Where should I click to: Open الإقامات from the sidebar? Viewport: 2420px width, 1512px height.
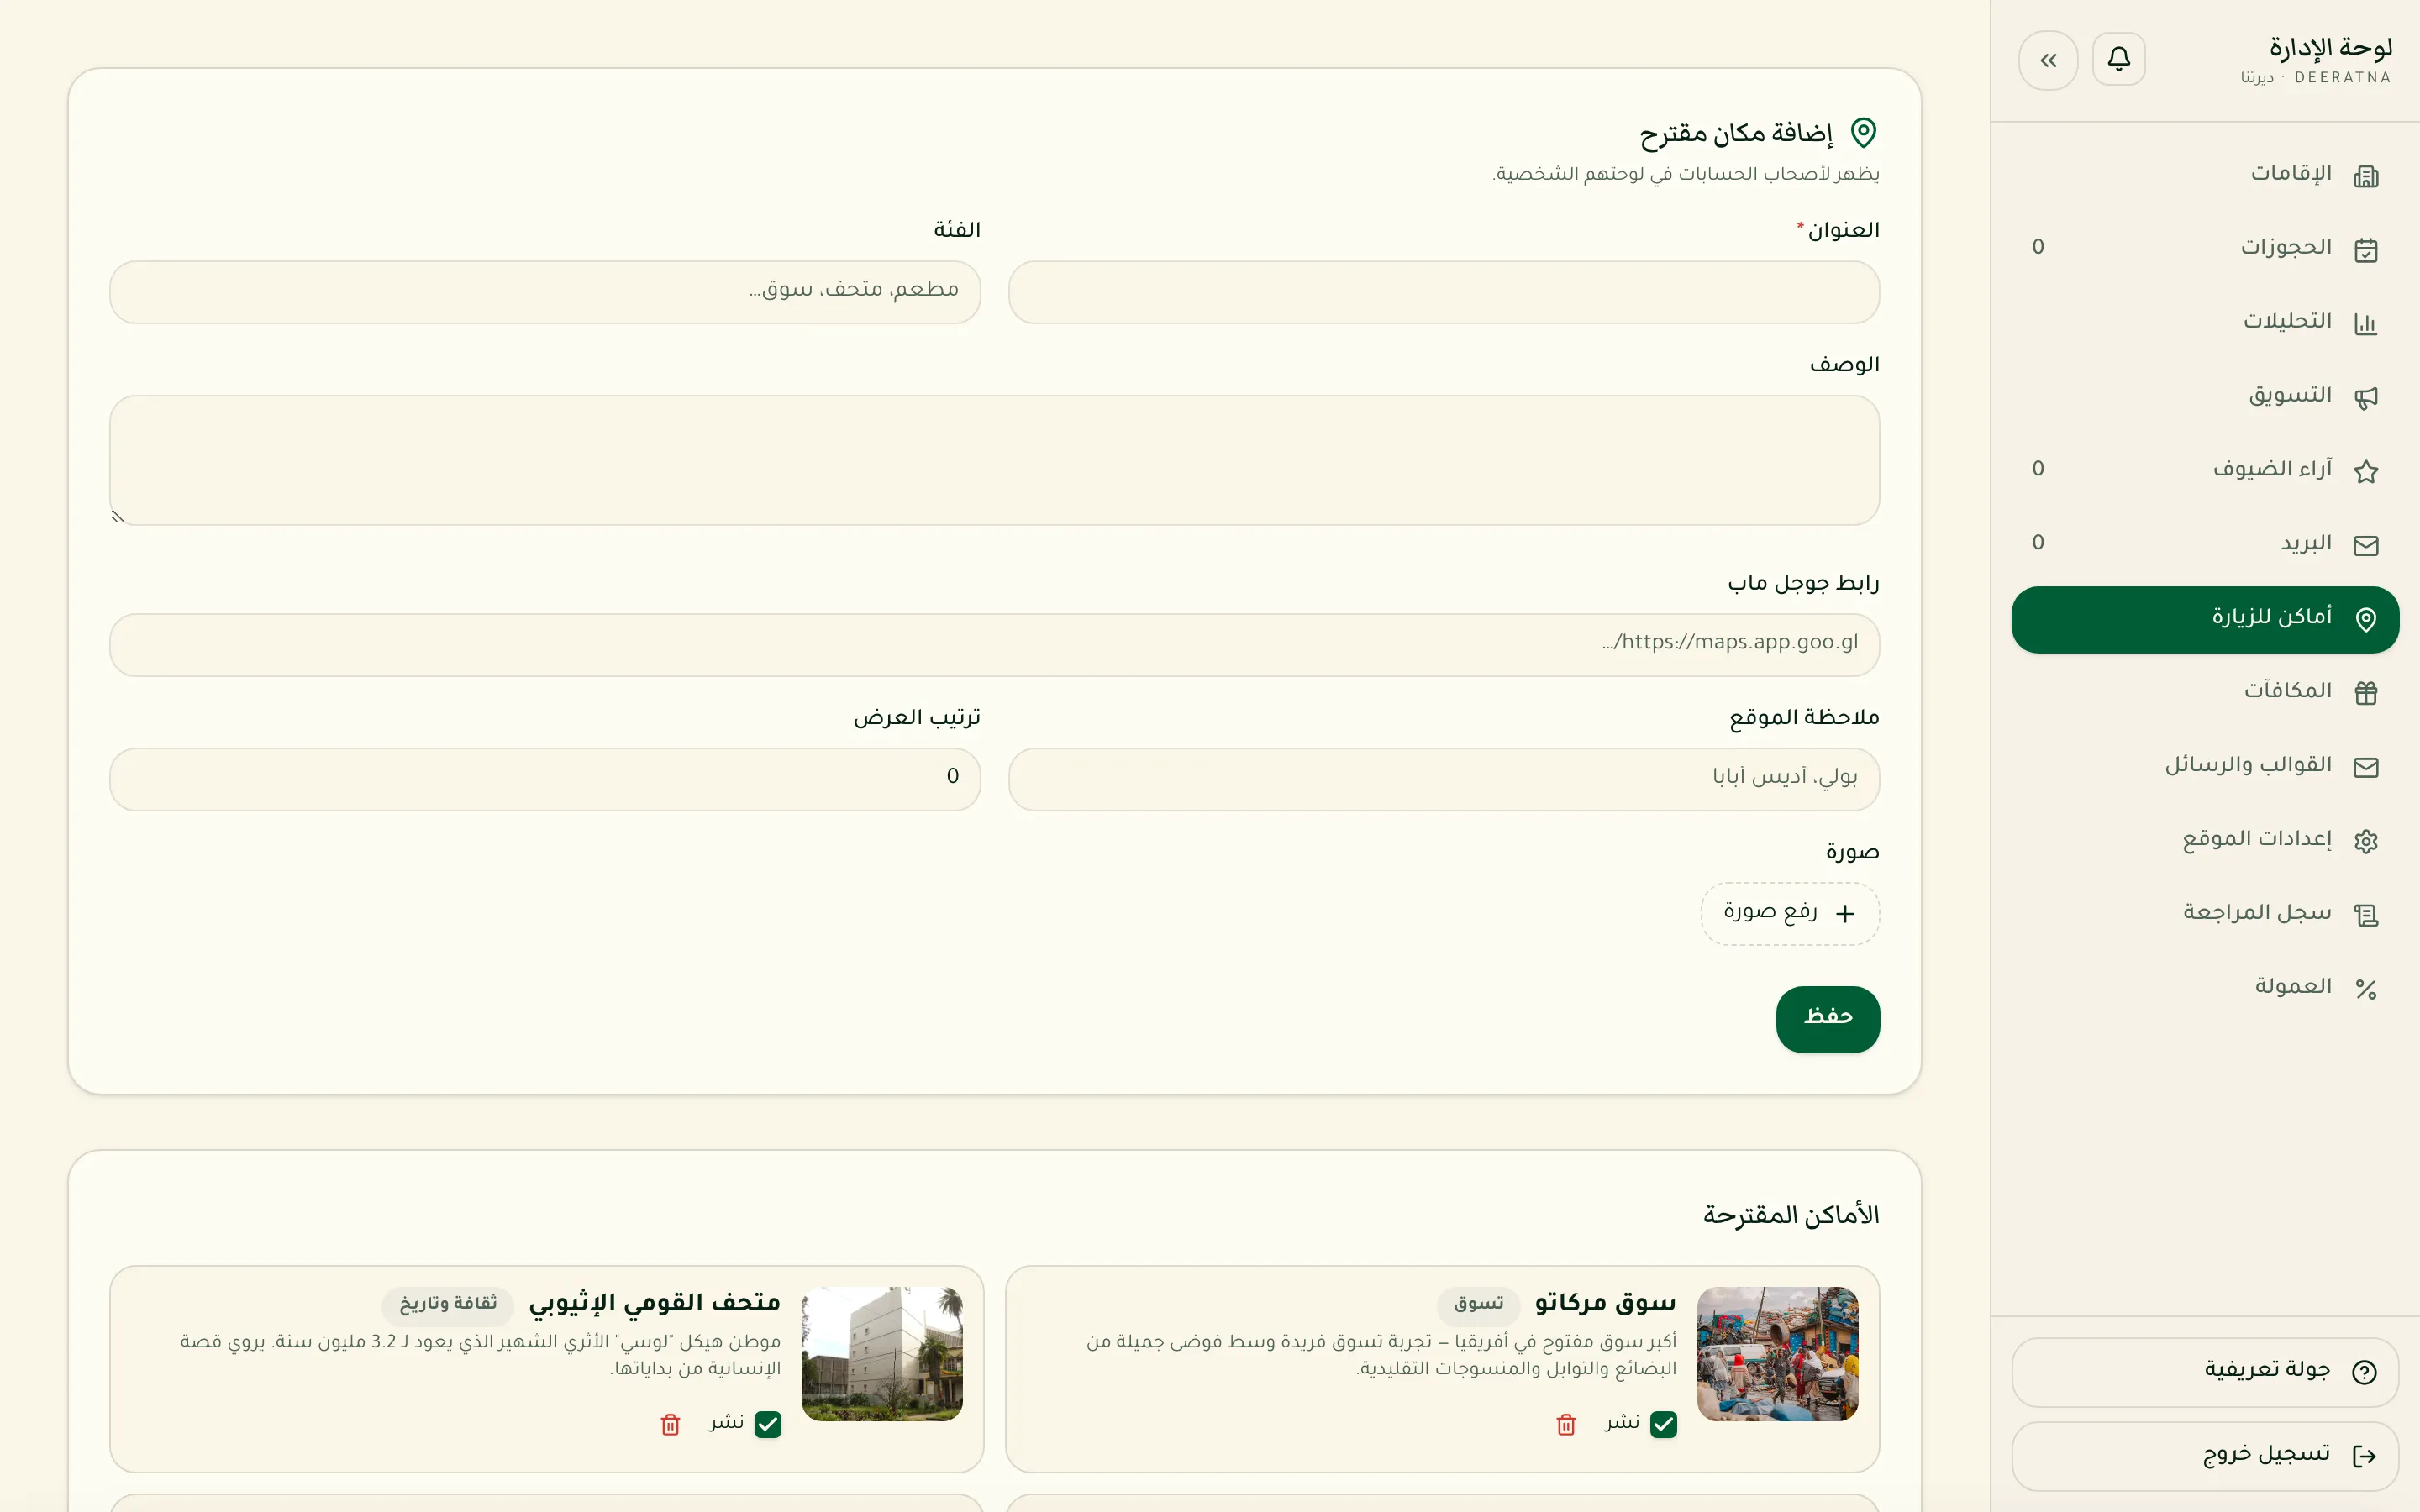[x=2204, y=175]
